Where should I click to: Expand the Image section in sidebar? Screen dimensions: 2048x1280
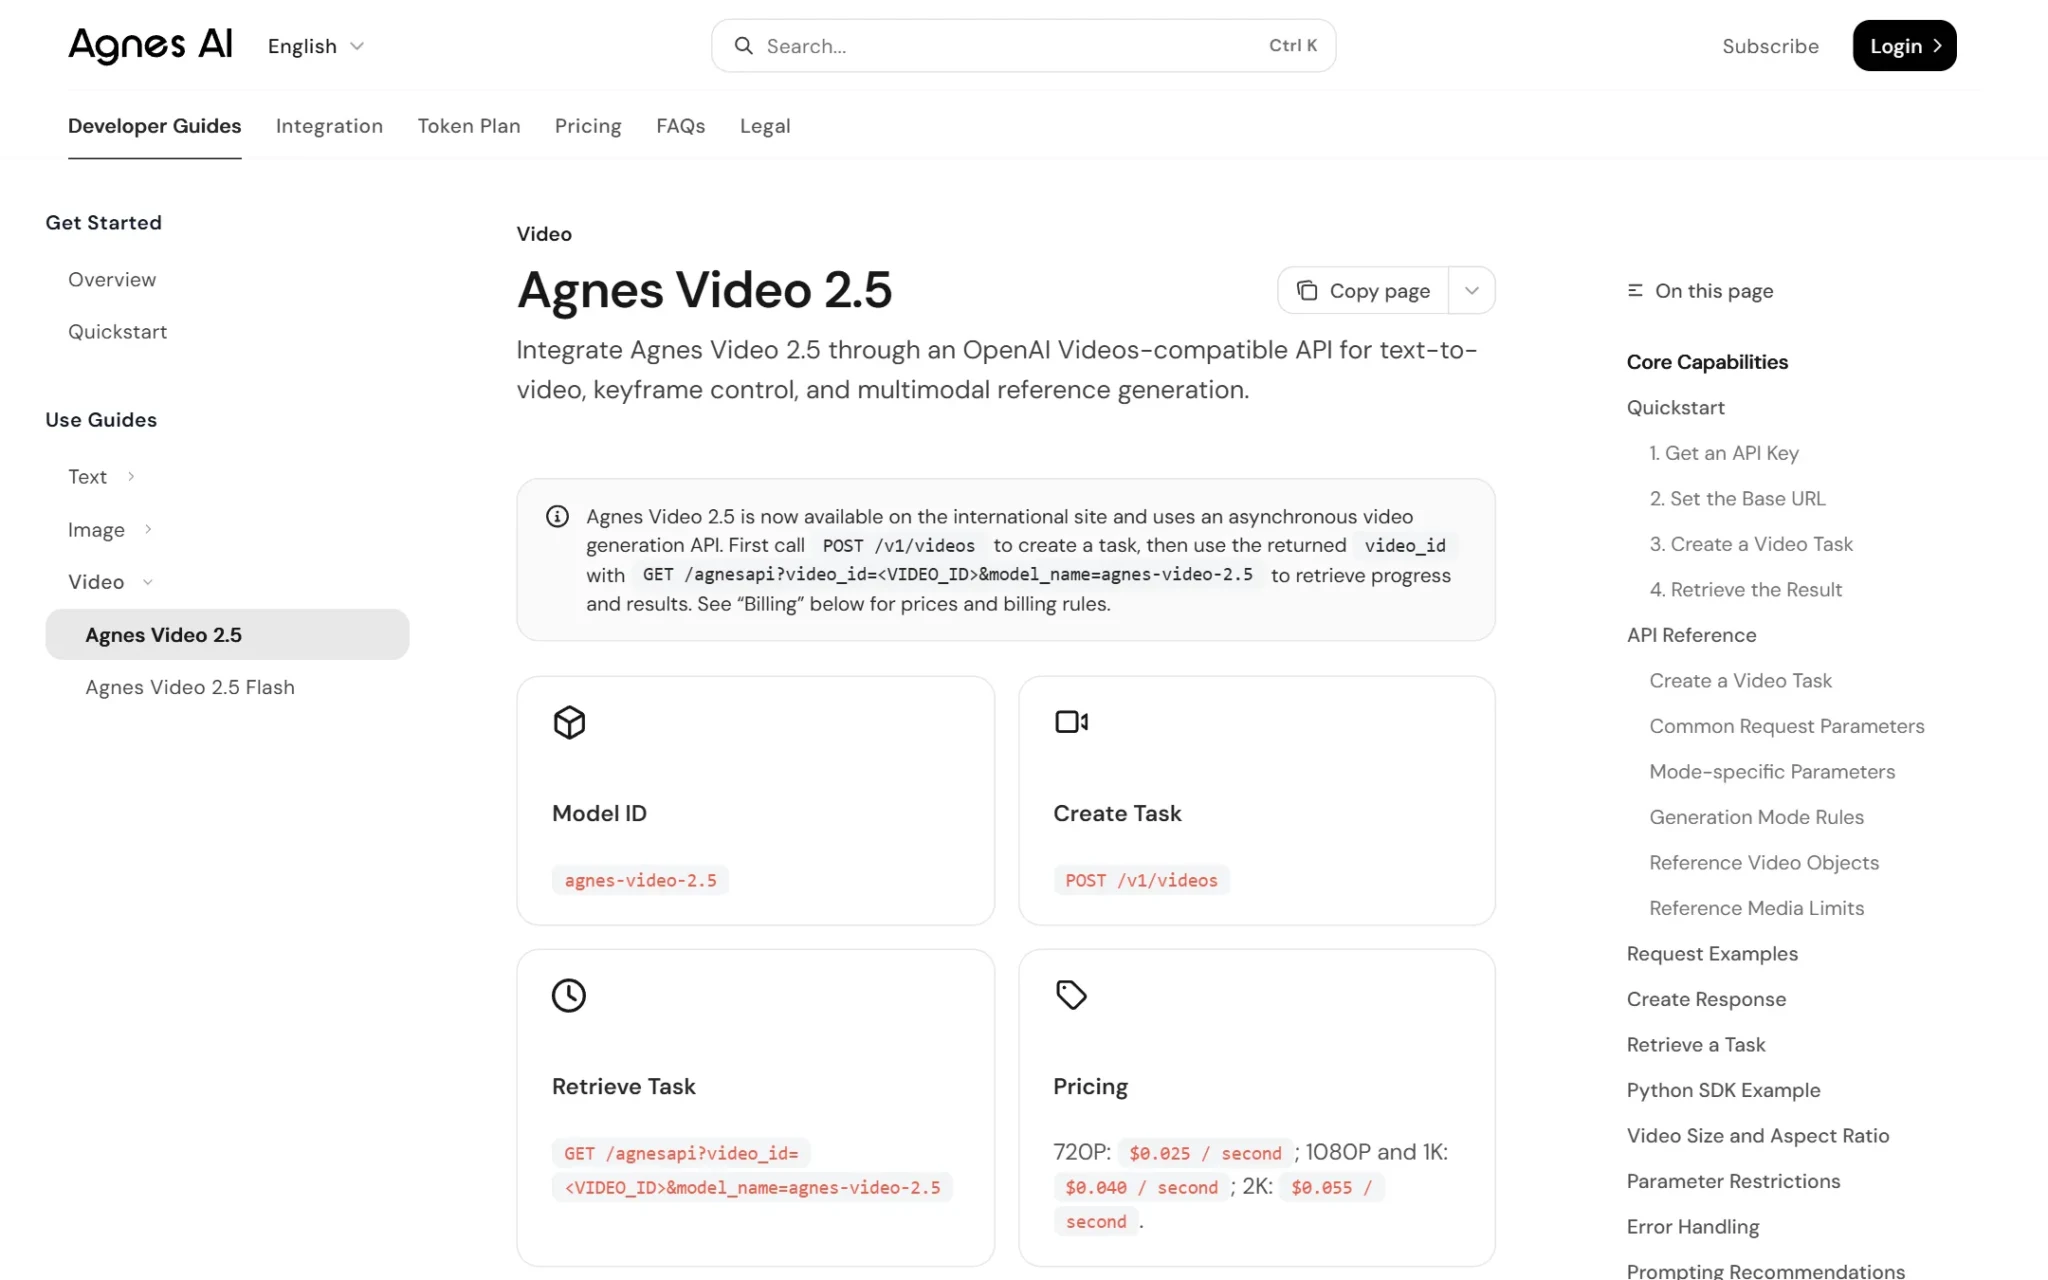point(109,530)
